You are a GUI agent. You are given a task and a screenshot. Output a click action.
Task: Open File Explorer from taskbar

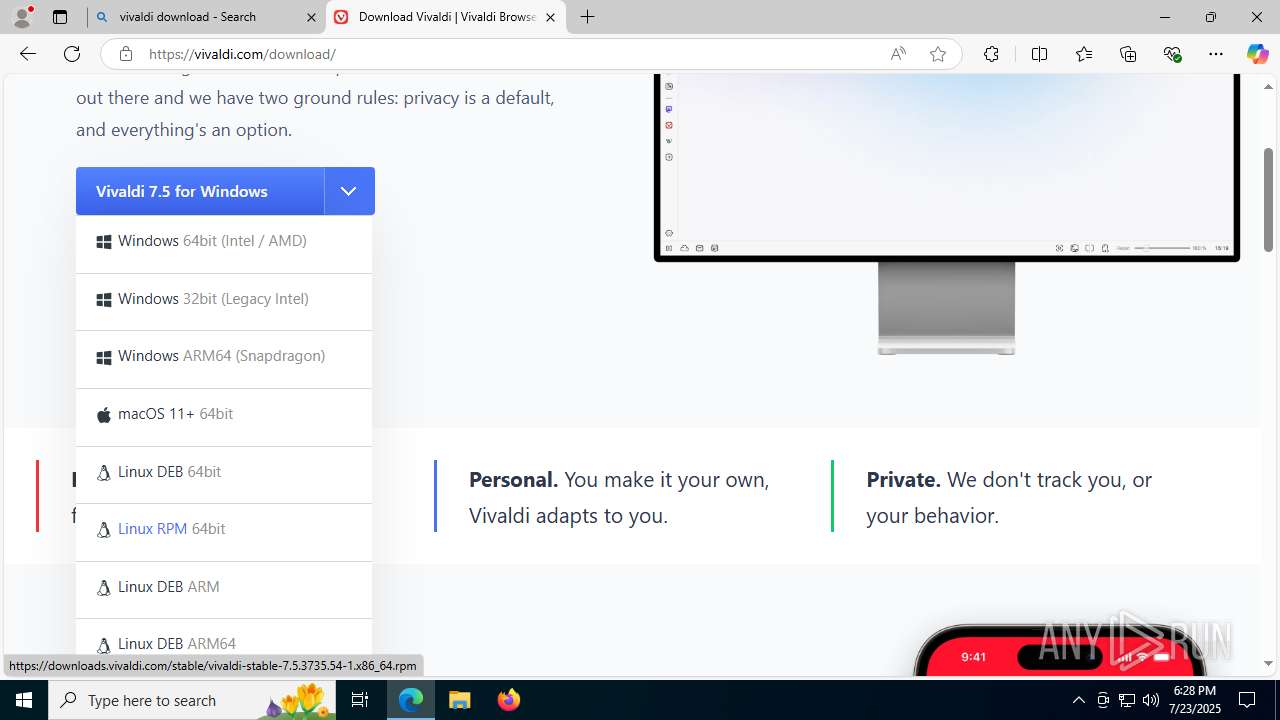(x=459, y=700)
